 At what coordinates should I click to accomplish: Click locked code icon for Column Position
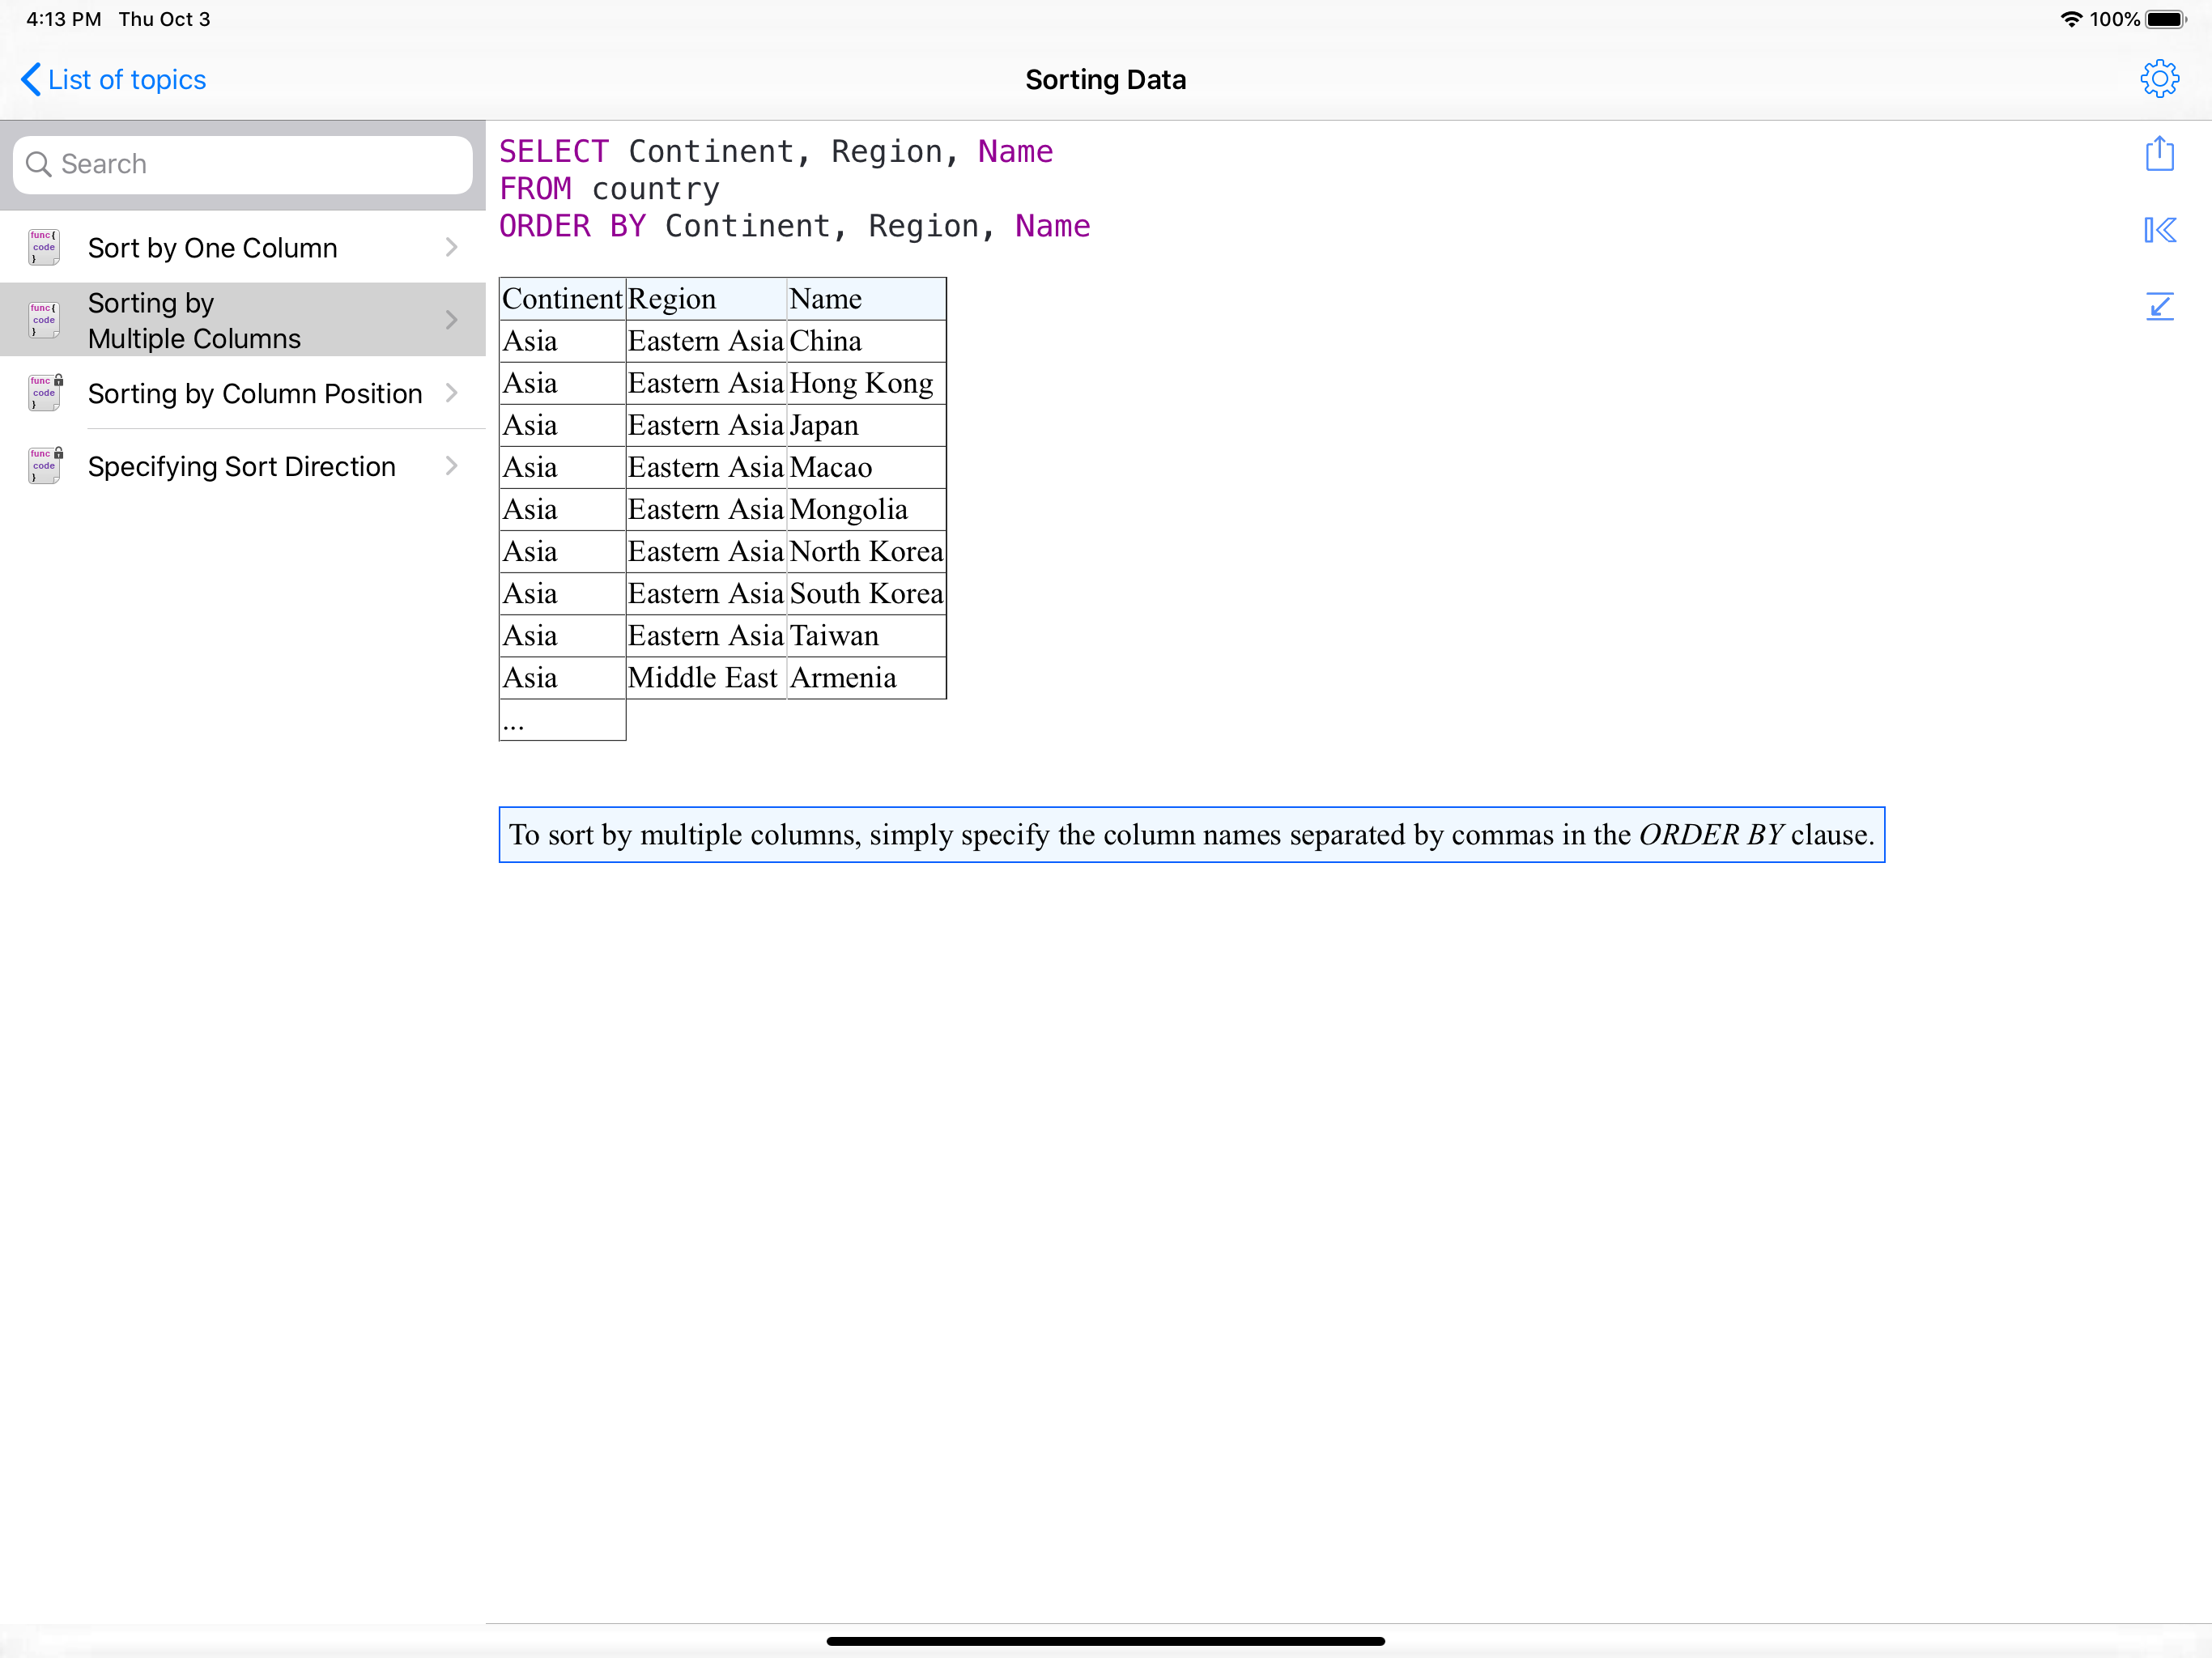(x=45, y=393)
